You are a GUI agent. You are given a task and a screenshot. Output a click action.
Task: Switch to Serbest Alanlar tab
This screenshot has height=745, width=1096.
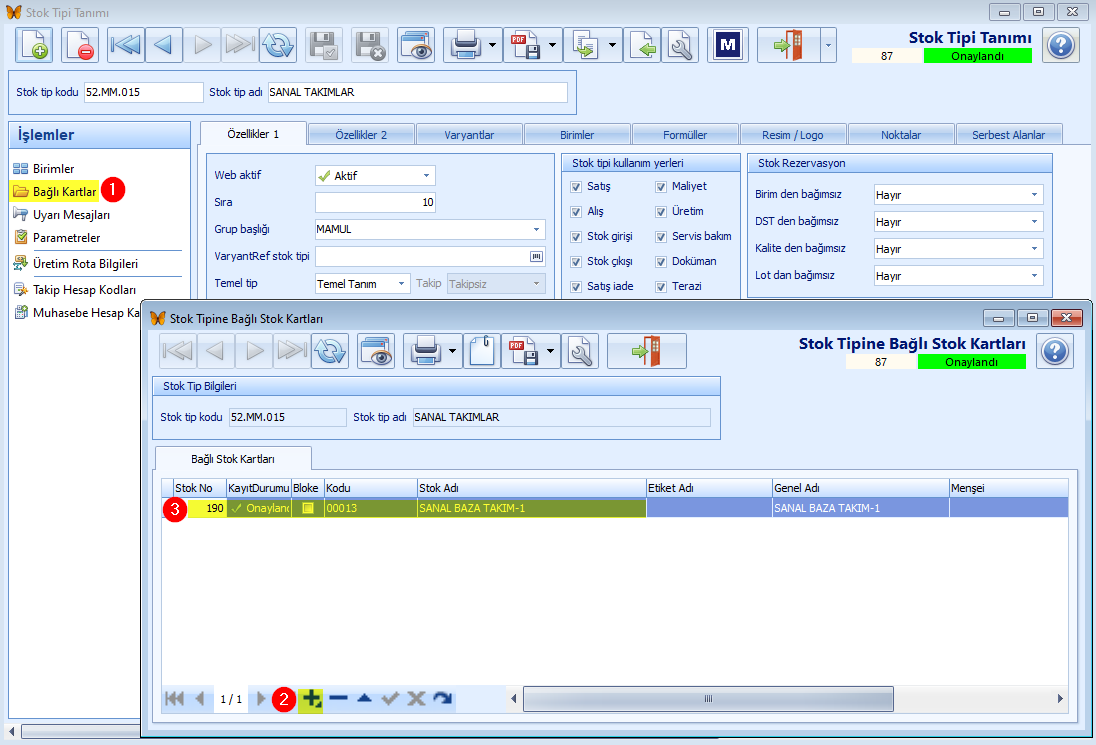(1009, 135)
